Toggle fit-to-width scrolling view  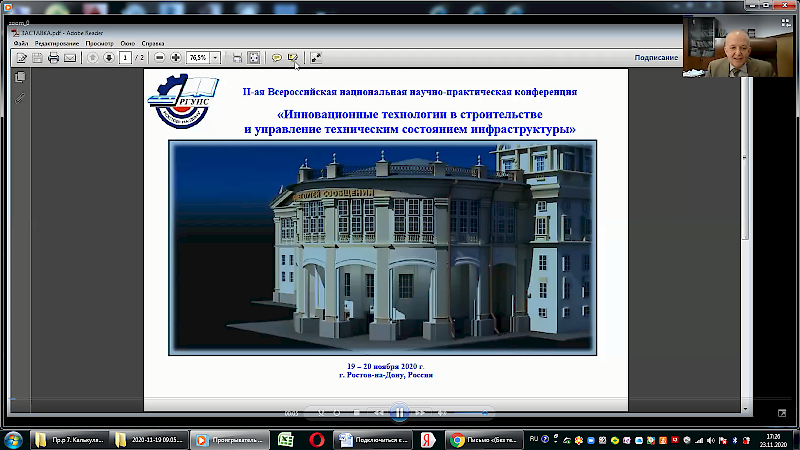pos(237,58)
